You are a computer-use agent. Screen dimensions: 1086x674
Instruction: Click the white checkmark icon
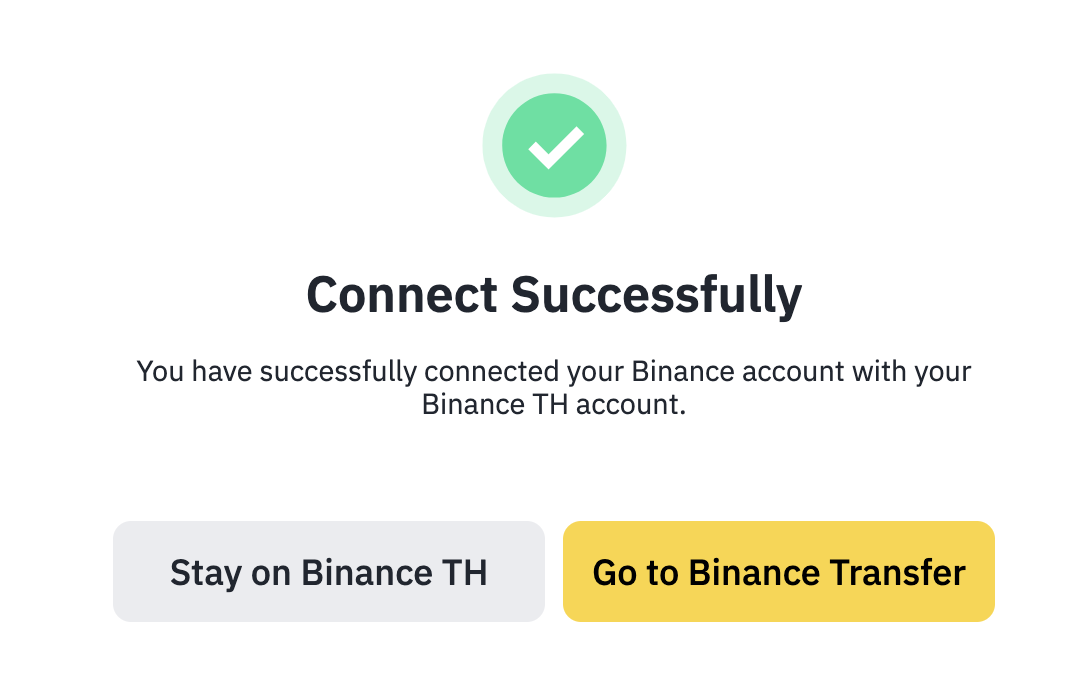[555, 147]
